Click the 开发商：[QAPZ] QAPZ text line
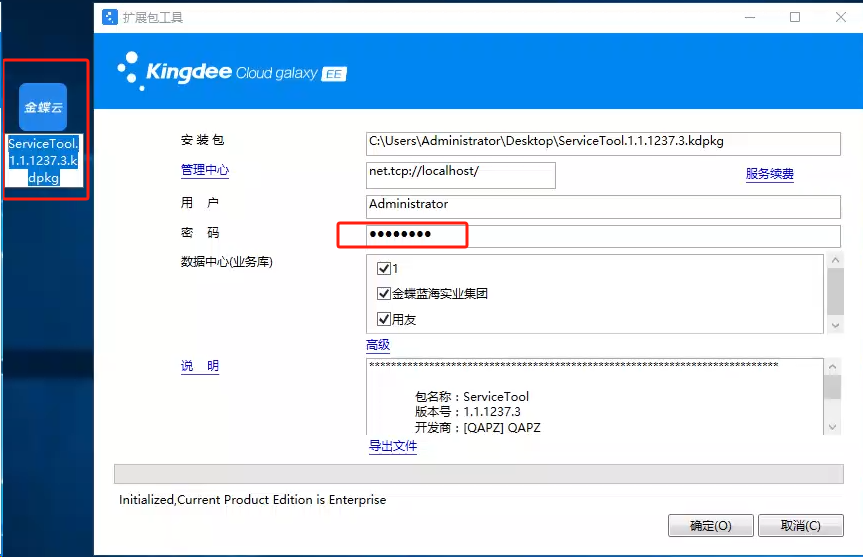This screenshot has width=863, height=557. [477, 428]
